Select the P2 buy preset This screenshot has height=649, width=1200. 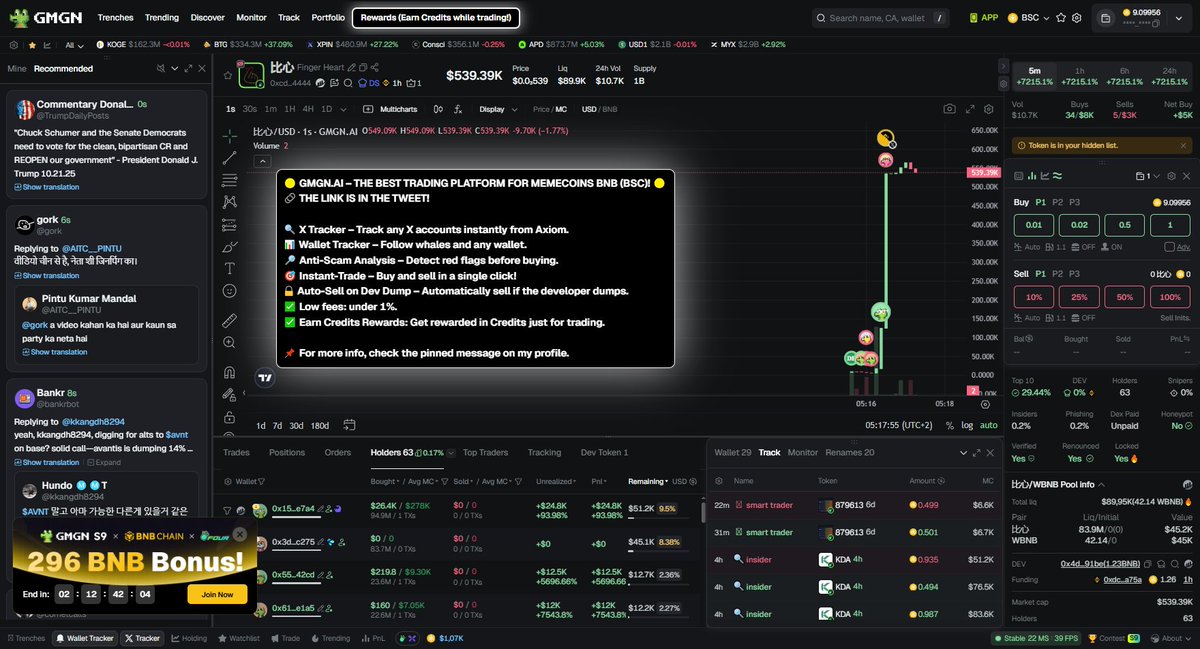pyautogui.click(x=1057, y=202)
